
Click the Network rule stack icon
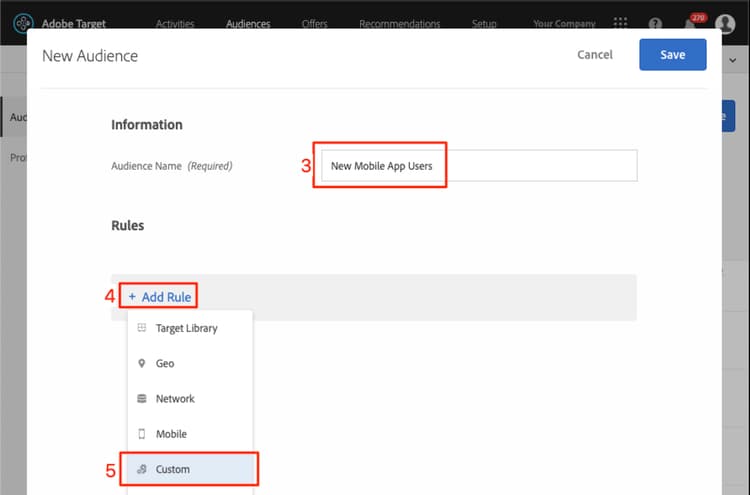pos(141,399)
